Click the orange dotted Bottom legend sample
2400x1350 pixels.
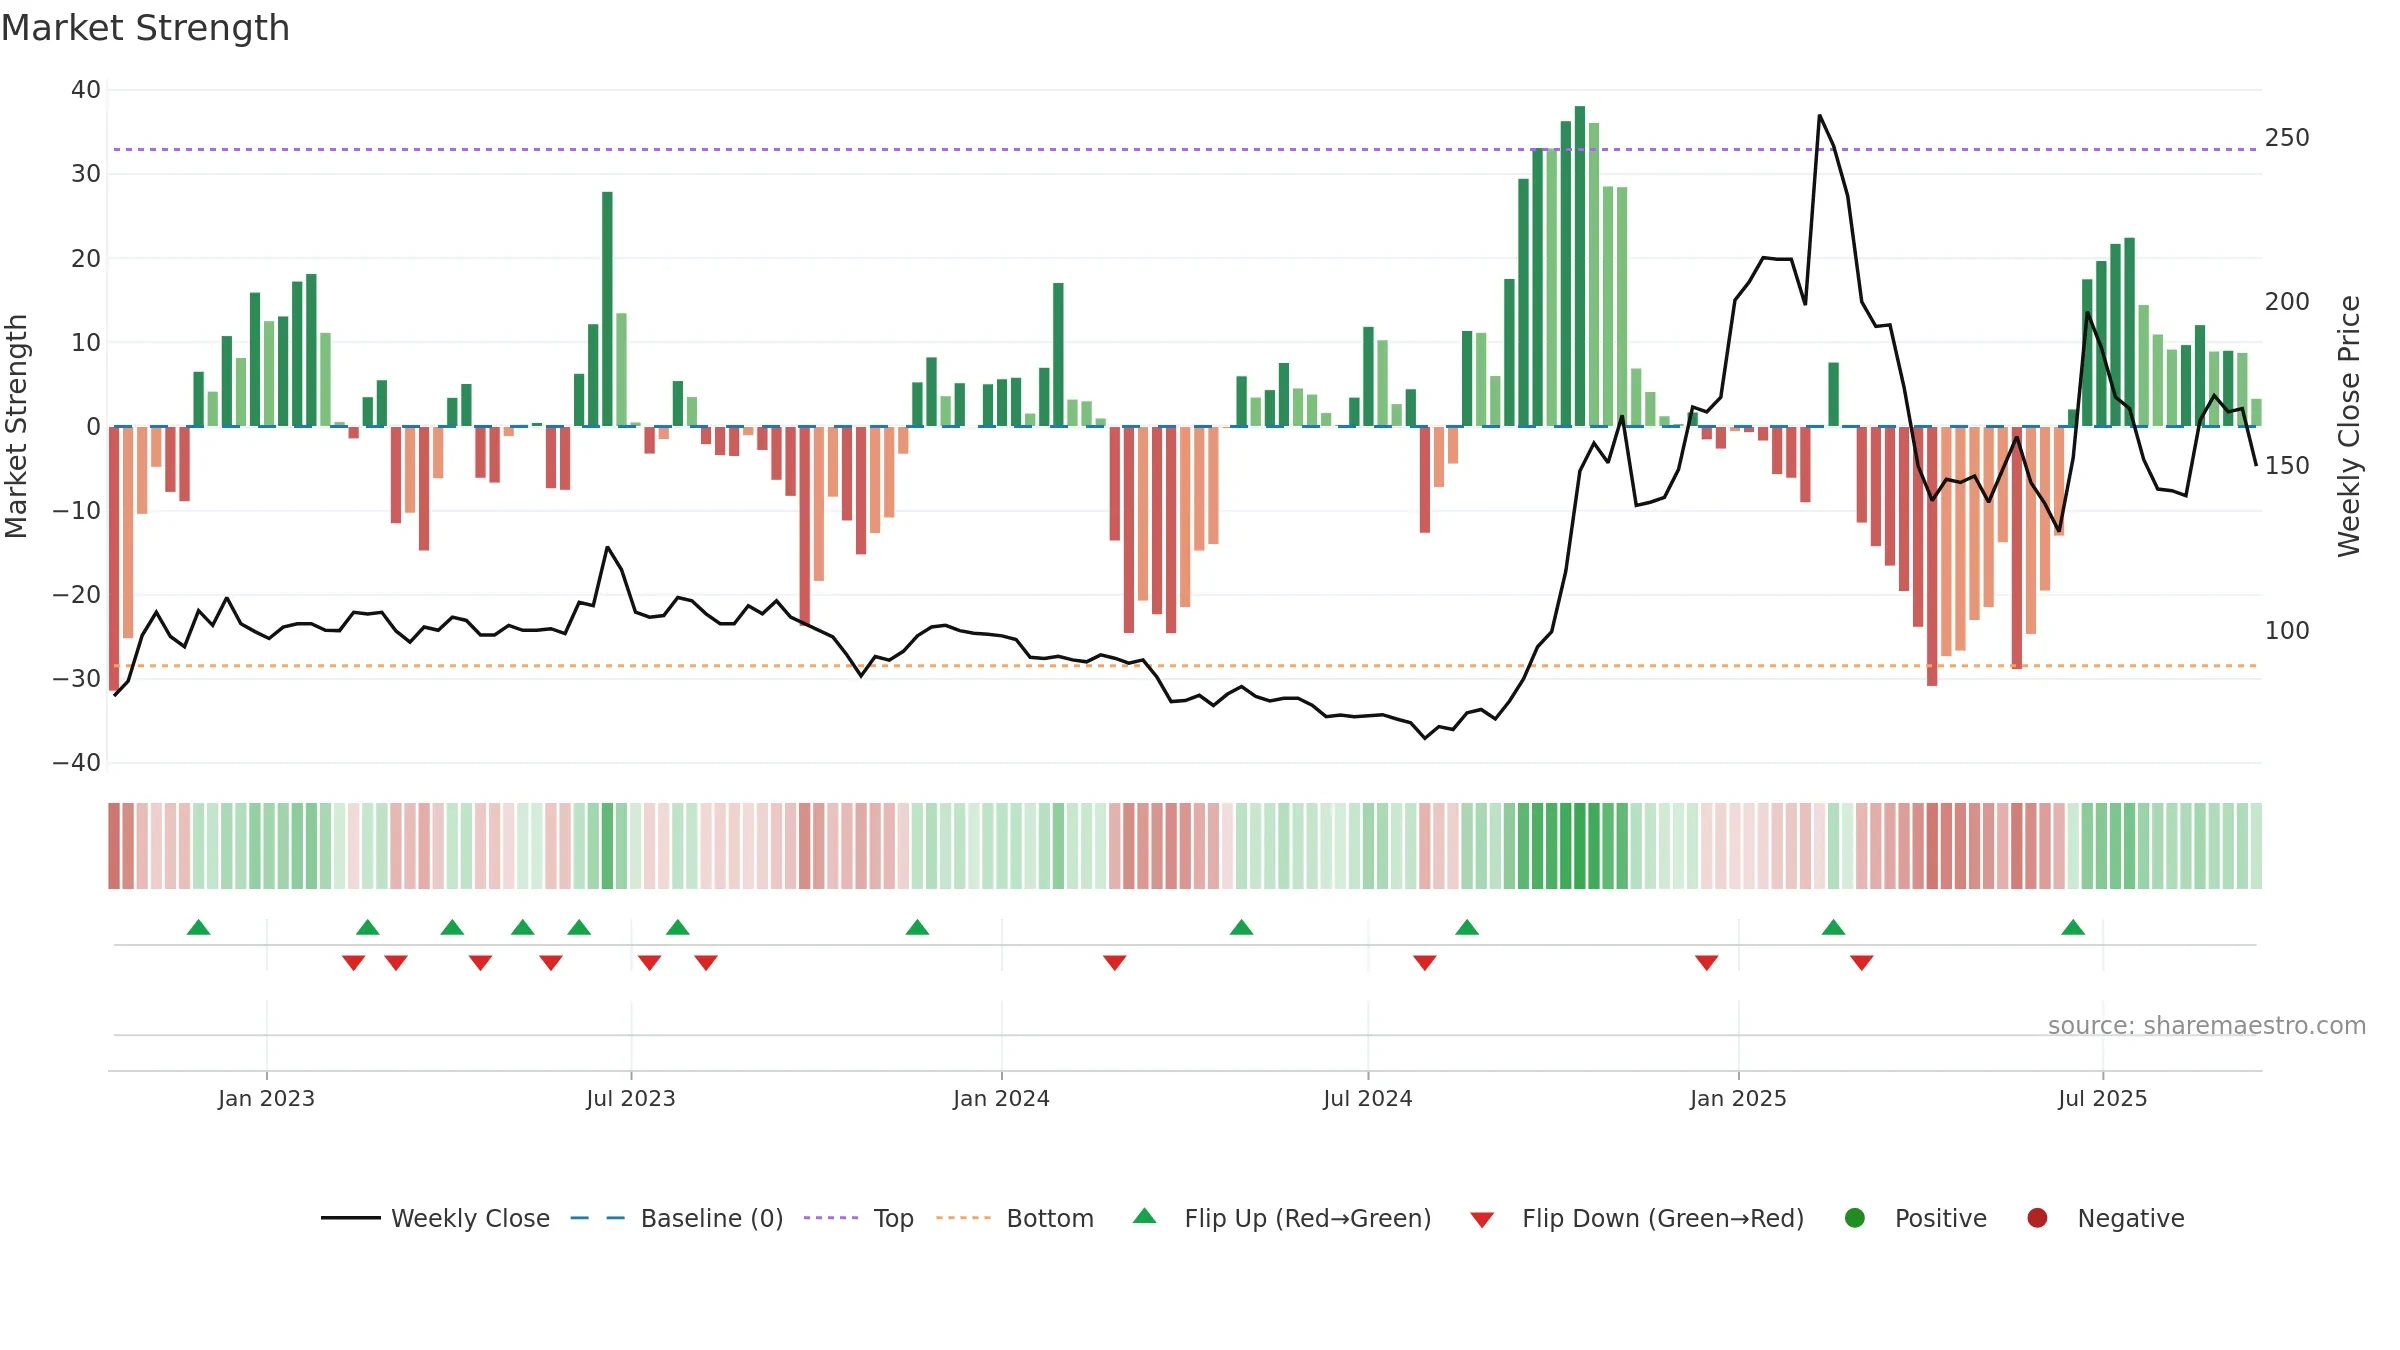tap(964, 1218)
